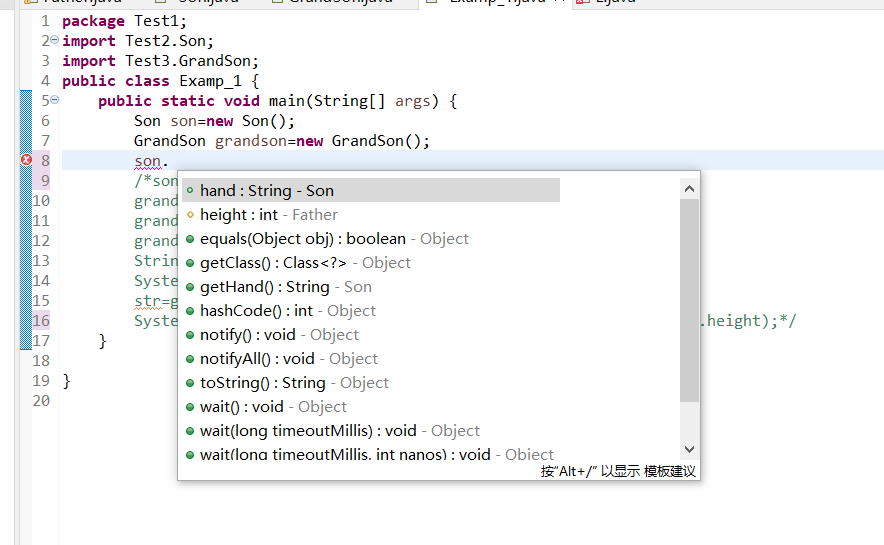Click line number 16 in the gutter
This screenshot has height=545, width=884.
[41, 321]
